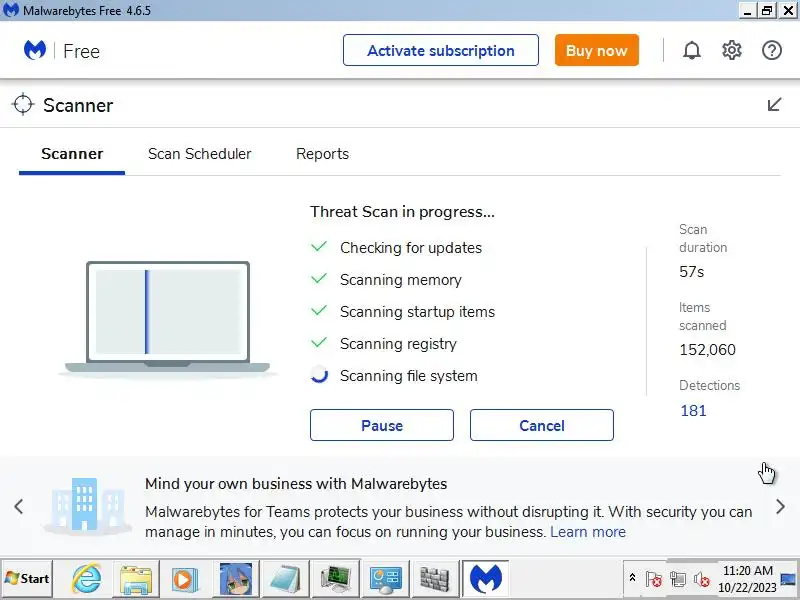Click the office buildings banner illustration
The width and height of the screenshot is (800, 600).
click(87, 506)
